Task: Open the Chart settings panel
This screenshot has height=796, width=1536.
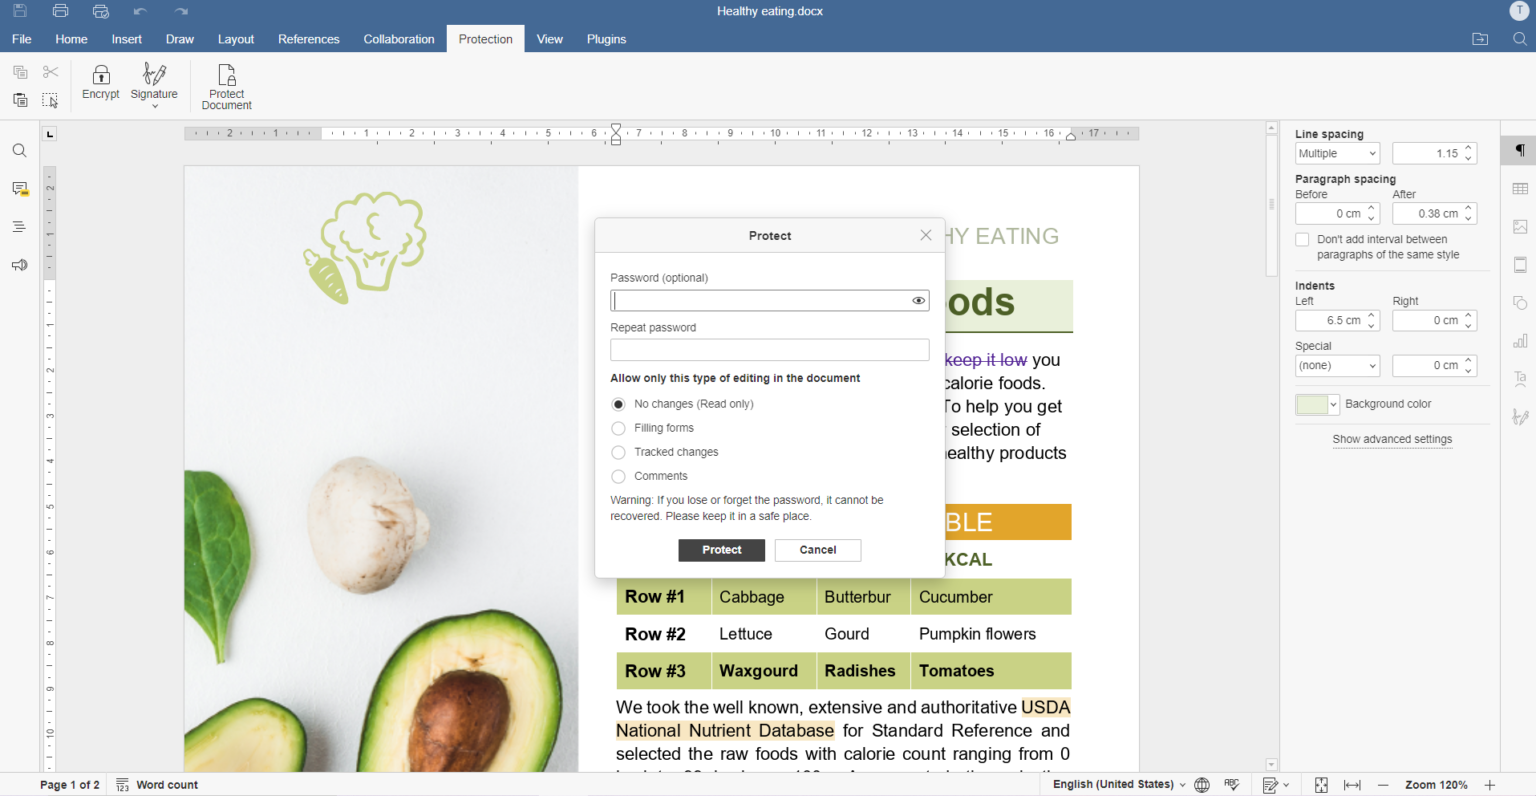Action: pyautogui.click(x=1520, y=340)
